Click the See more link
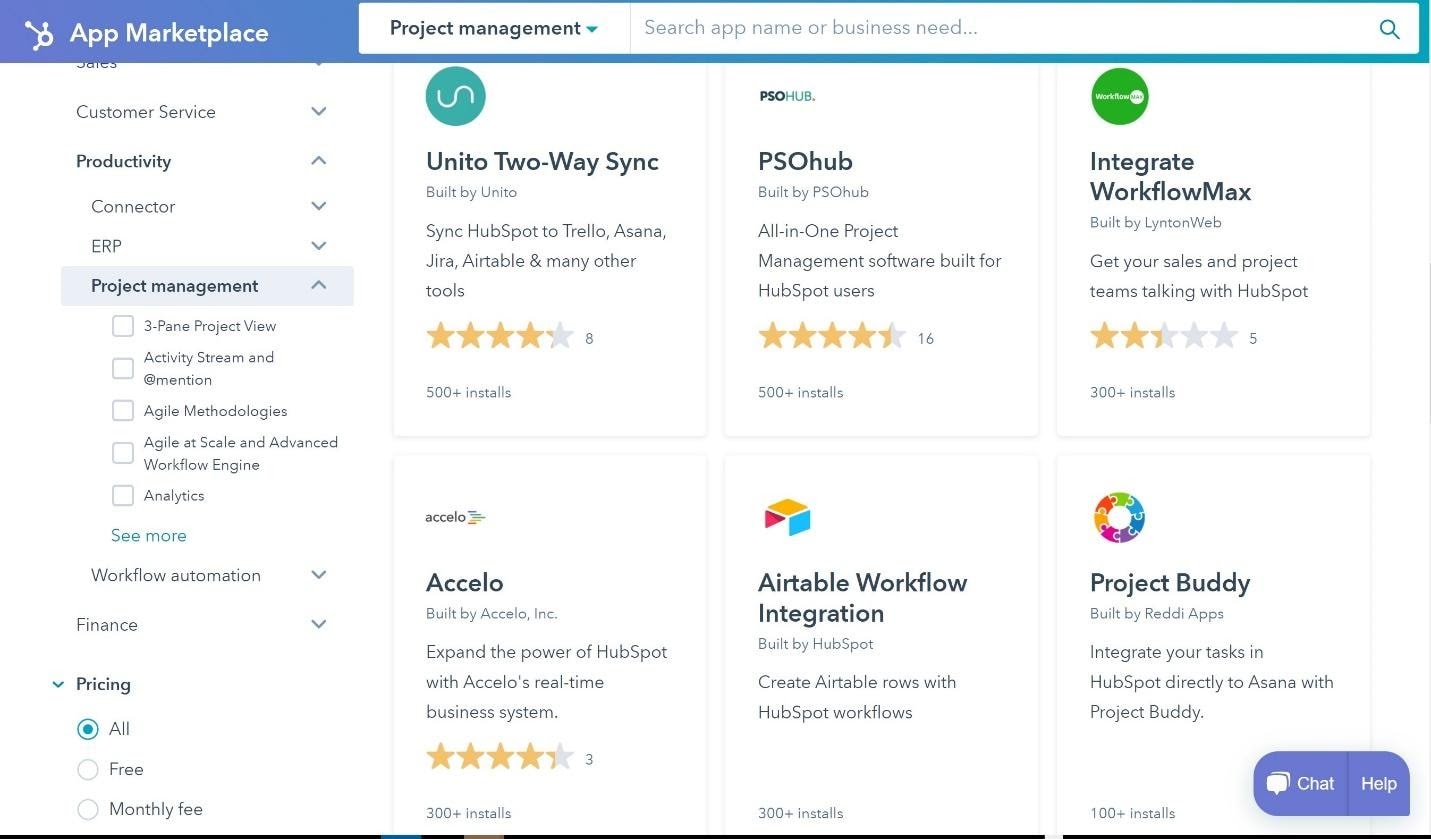1431x839 pixels. [148, 535]
